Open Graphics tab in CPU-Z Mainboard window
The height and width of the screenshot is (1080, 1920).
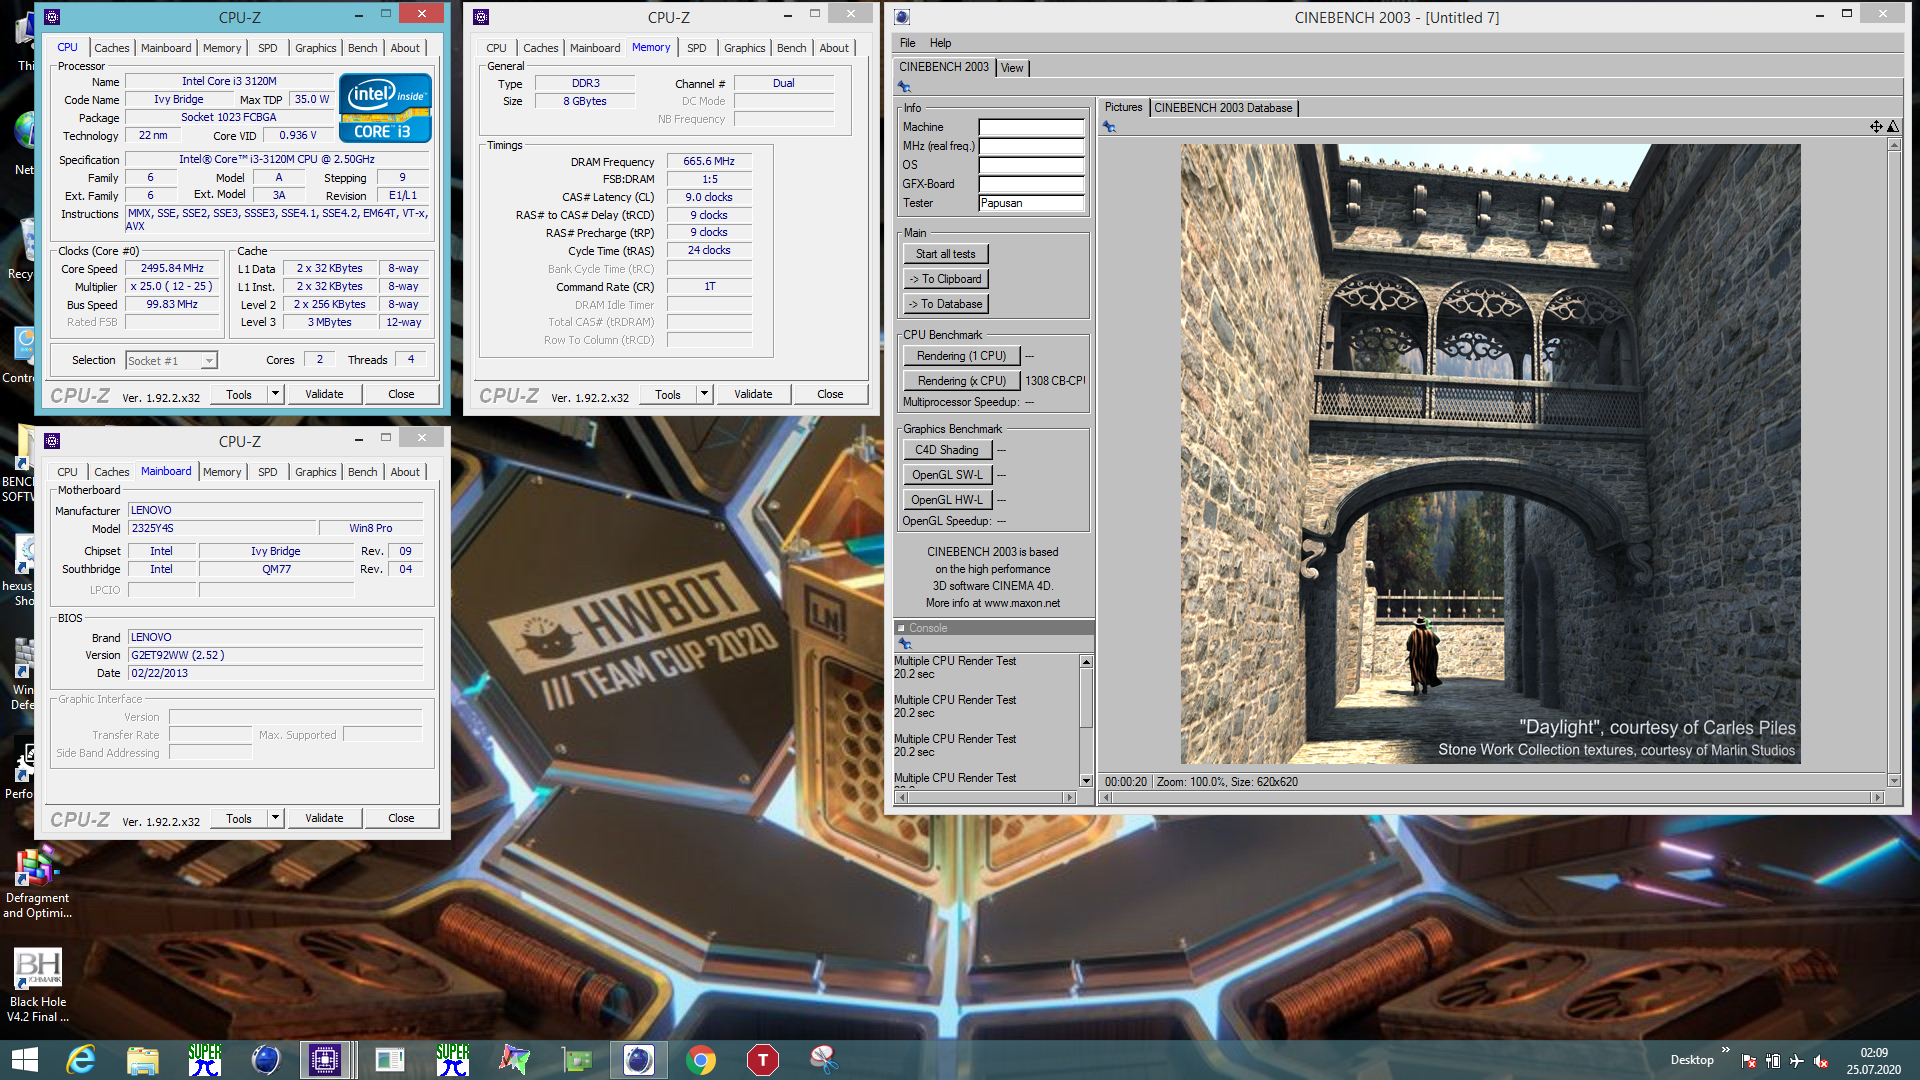coord(316,472)
